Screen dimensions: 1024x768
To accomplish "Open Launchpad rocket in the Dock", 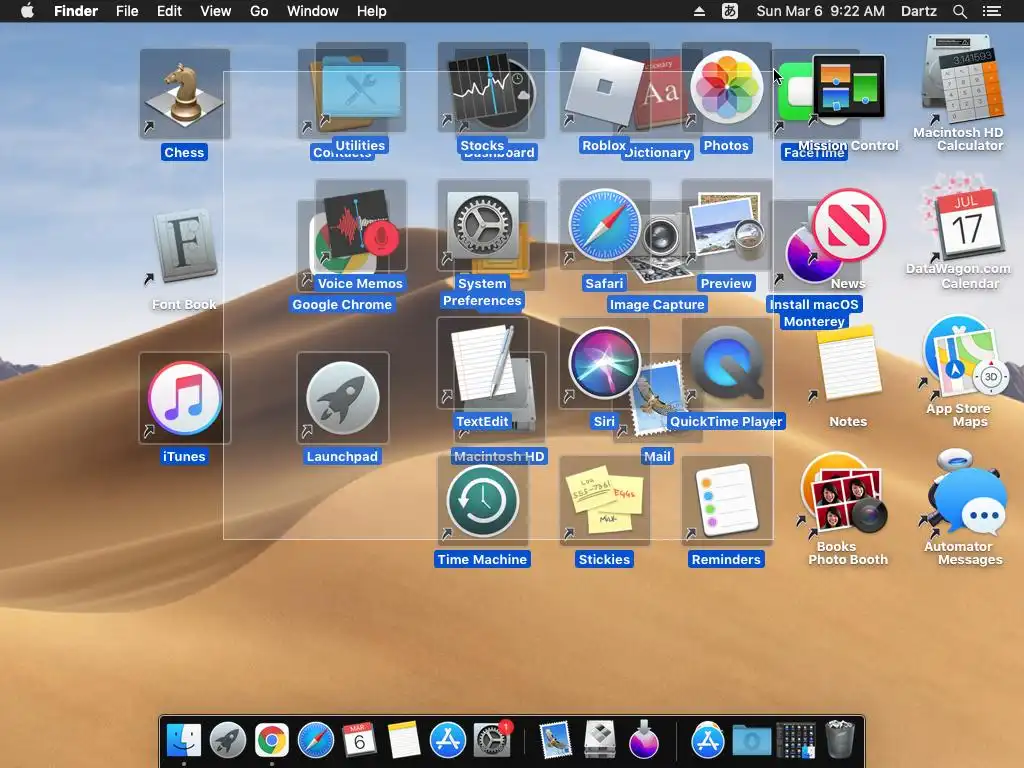I will click(228, 740).
